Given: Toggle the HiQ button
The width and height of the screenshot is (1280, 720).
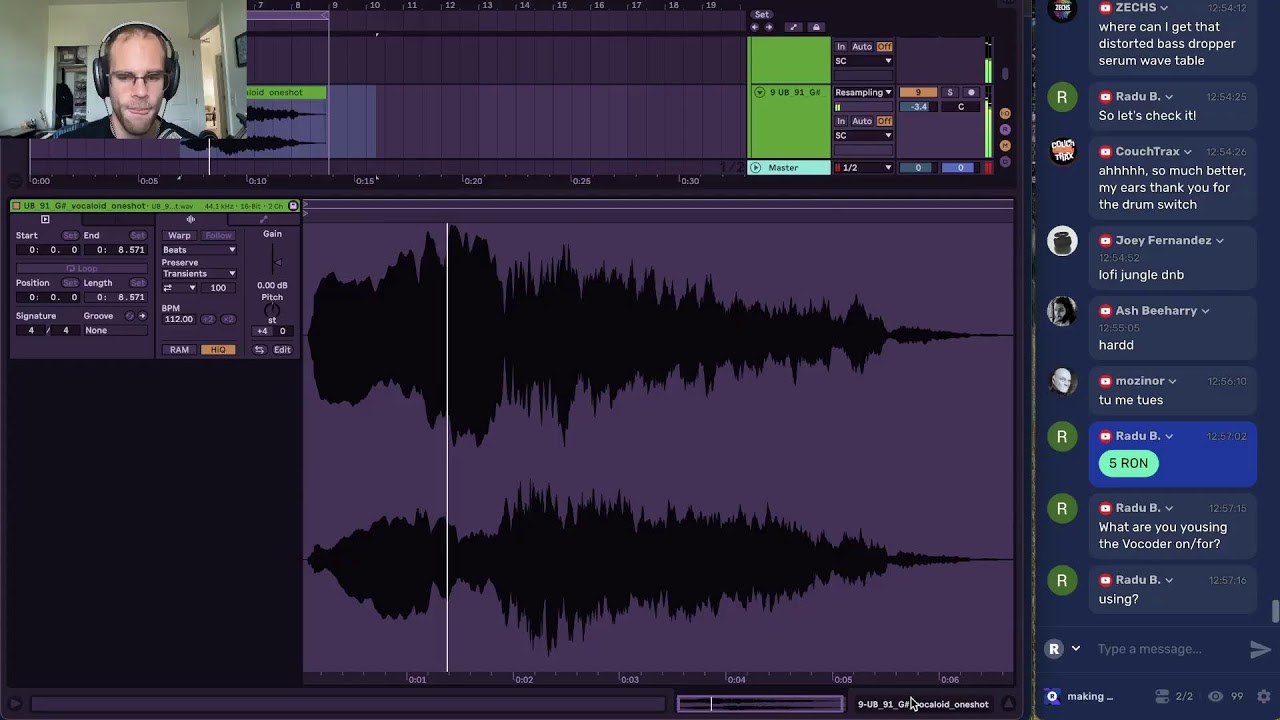Looking at the screenshot, I should coord(218,350).
